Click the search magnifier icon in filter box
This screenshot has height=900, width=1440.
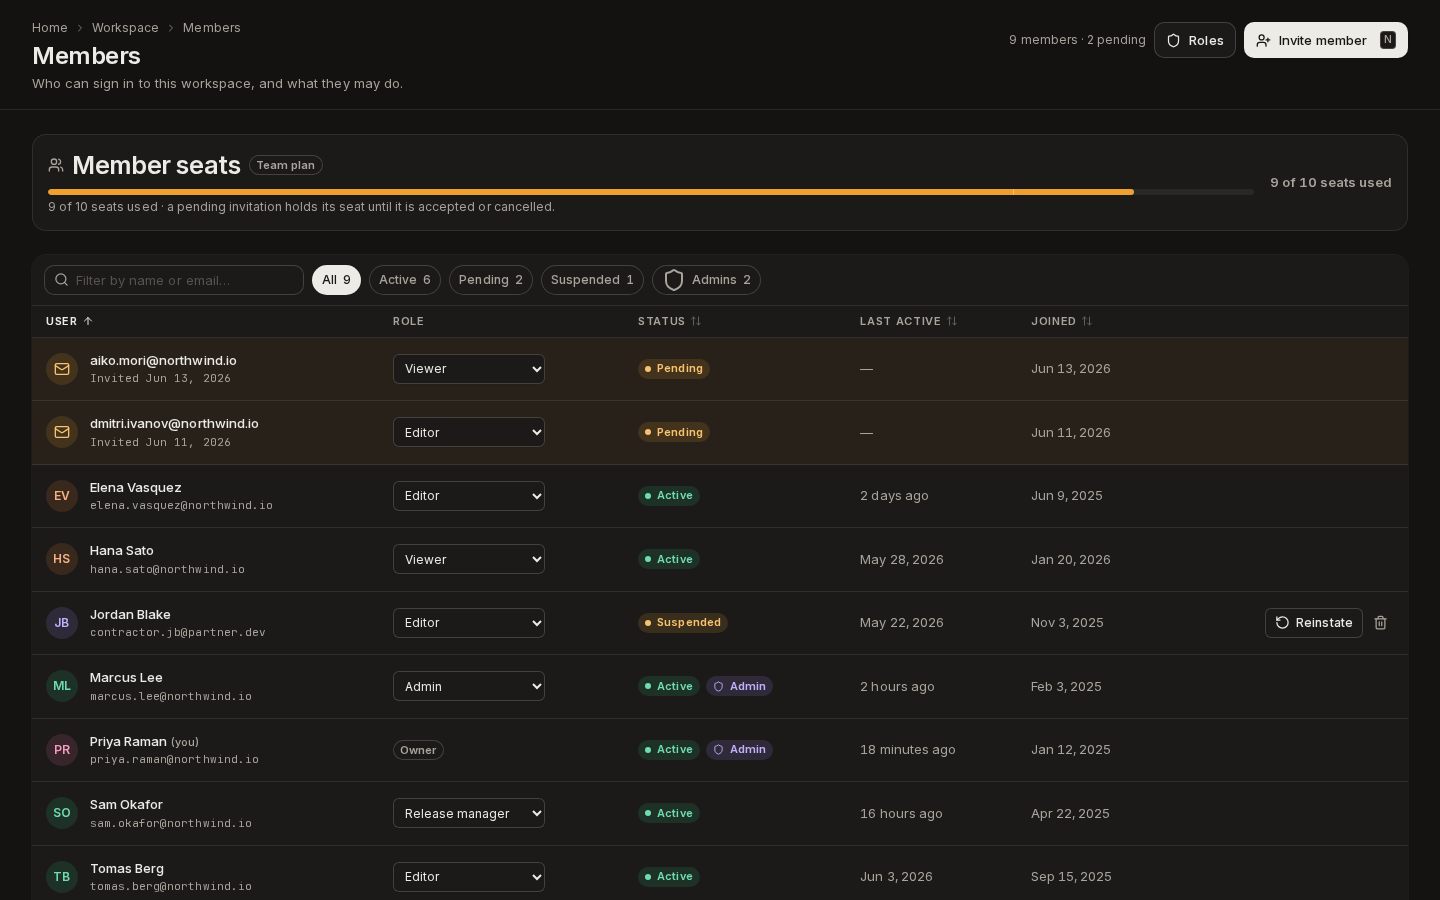[x=62, y=280]
